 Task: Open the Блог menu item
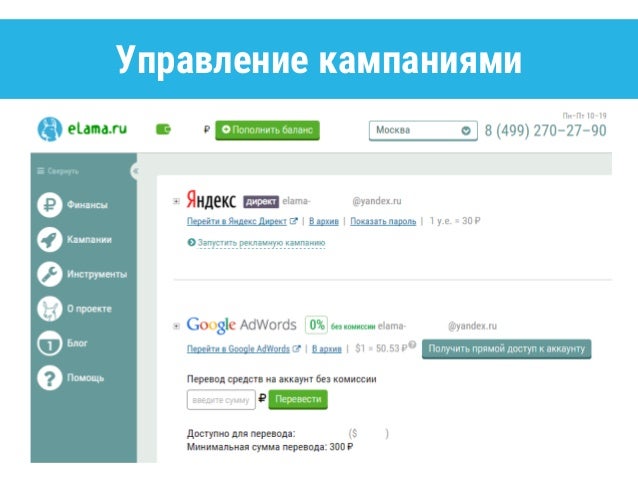77,343
